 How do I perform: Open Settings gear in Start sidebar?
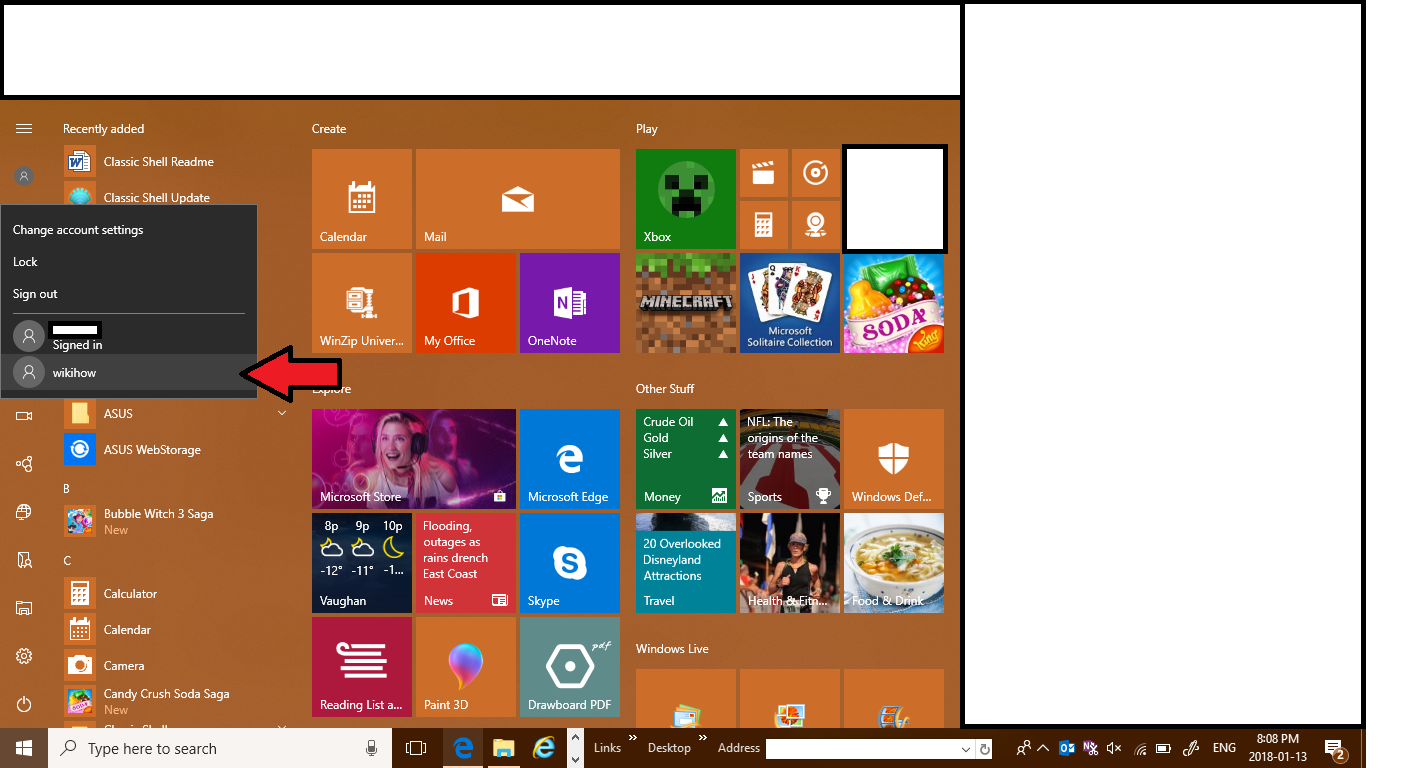point(24,656)
